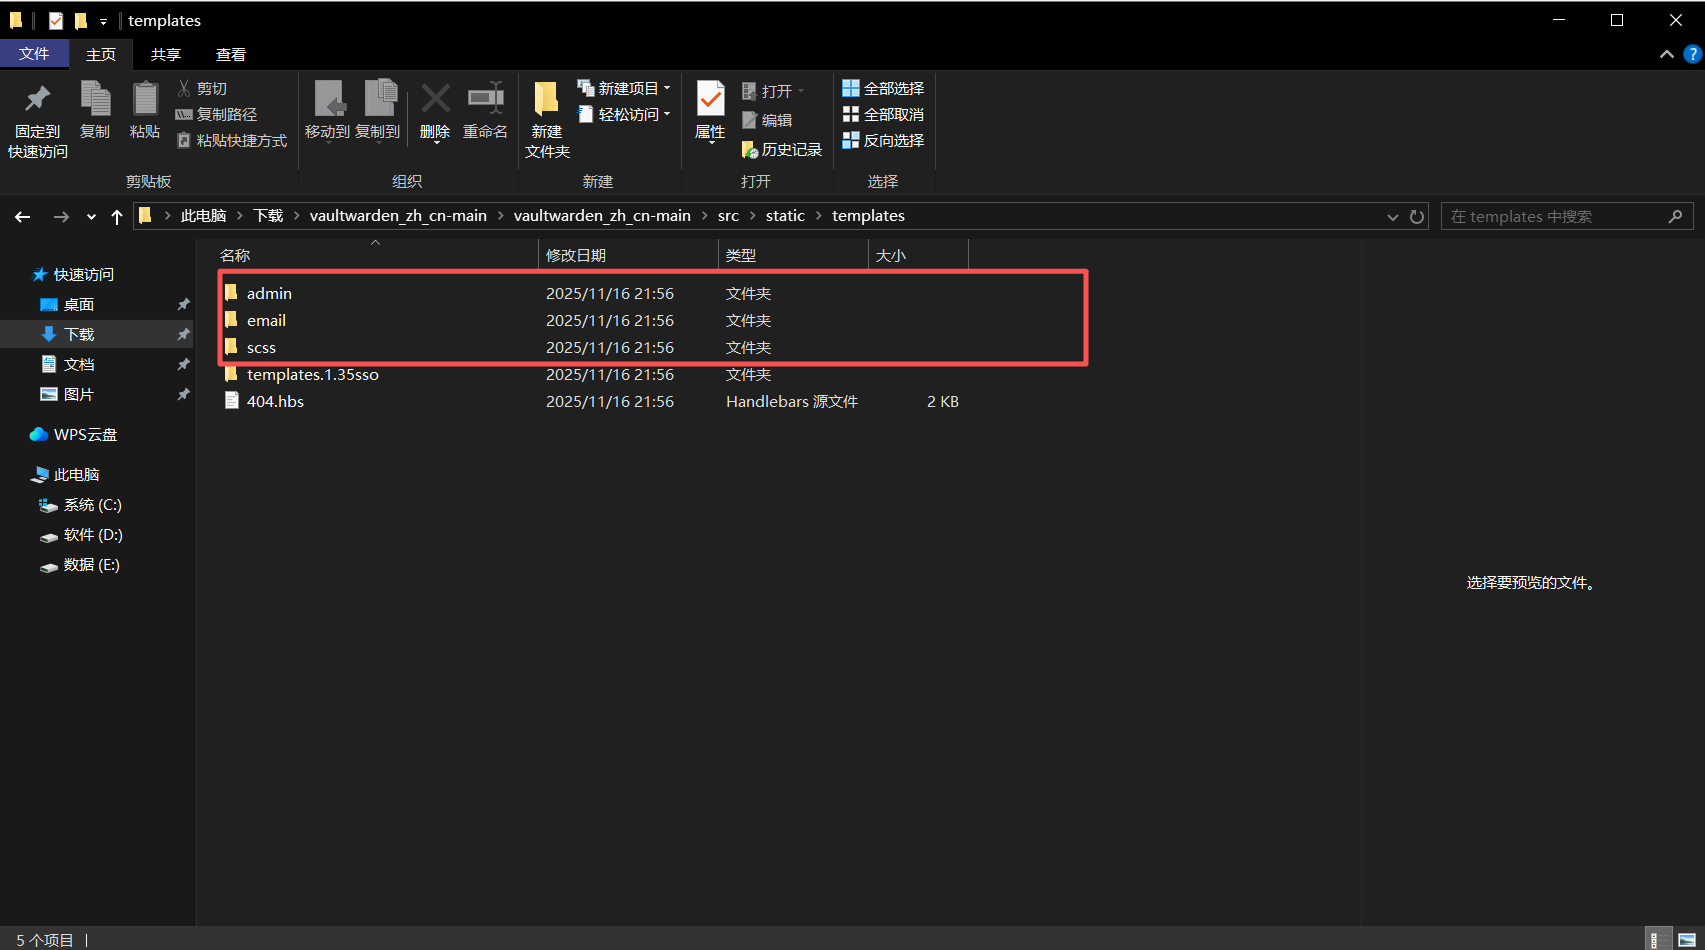Click Select All (全部选择)
Screen dimensions: 1705x950
883,89
